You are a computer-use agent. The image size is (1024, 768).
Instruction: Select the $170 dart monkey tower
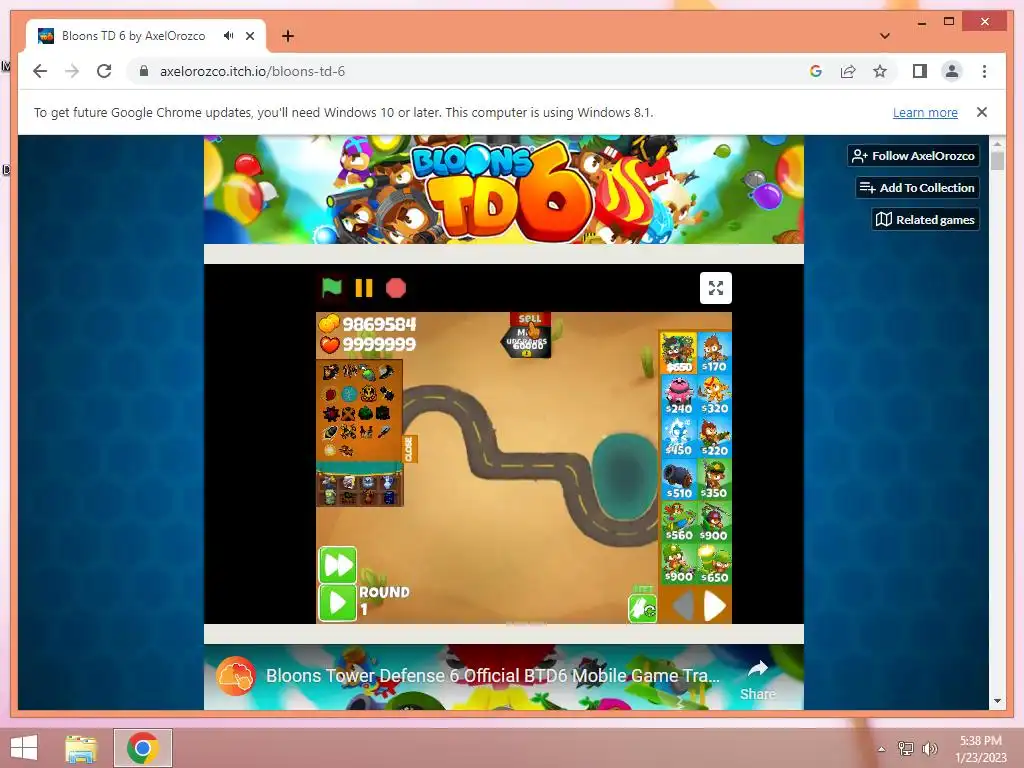(714, 353)
